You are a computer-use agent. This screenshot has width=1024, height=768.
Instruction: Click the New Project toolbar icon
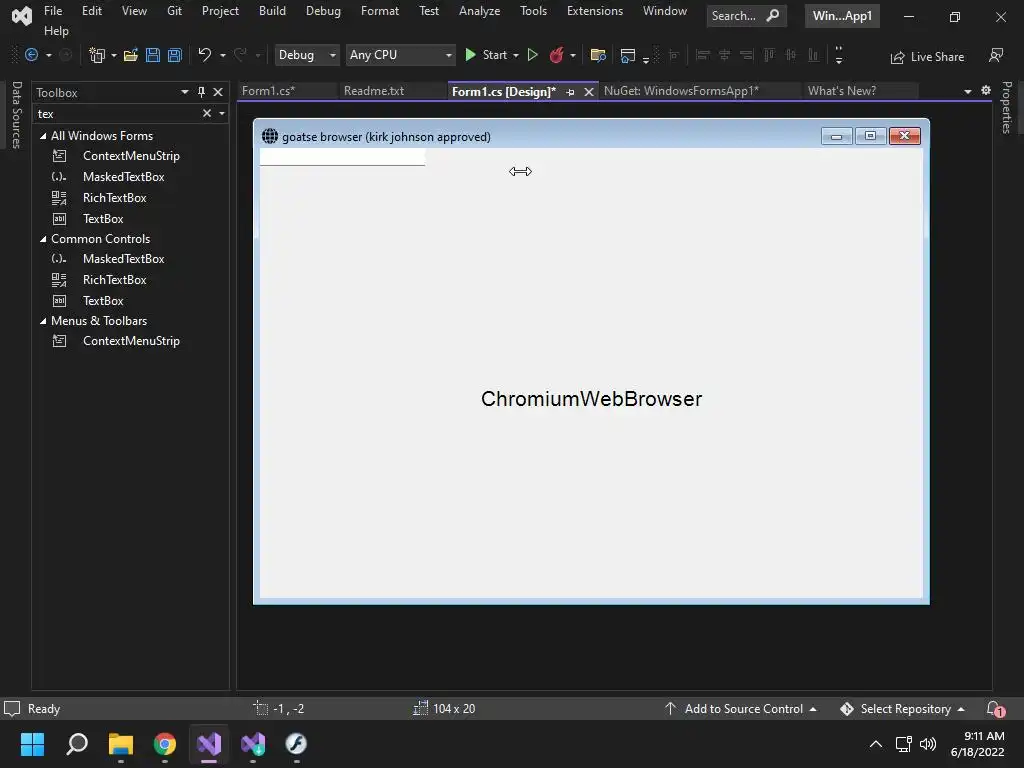coord(97,55)
